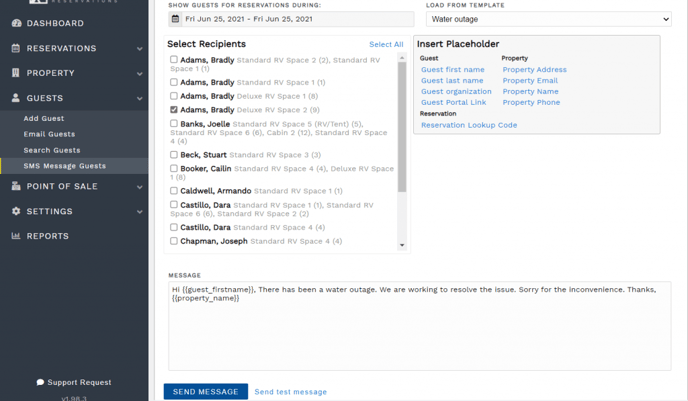
Task: Click the Property building icon
Action: (x=16, y=73)
